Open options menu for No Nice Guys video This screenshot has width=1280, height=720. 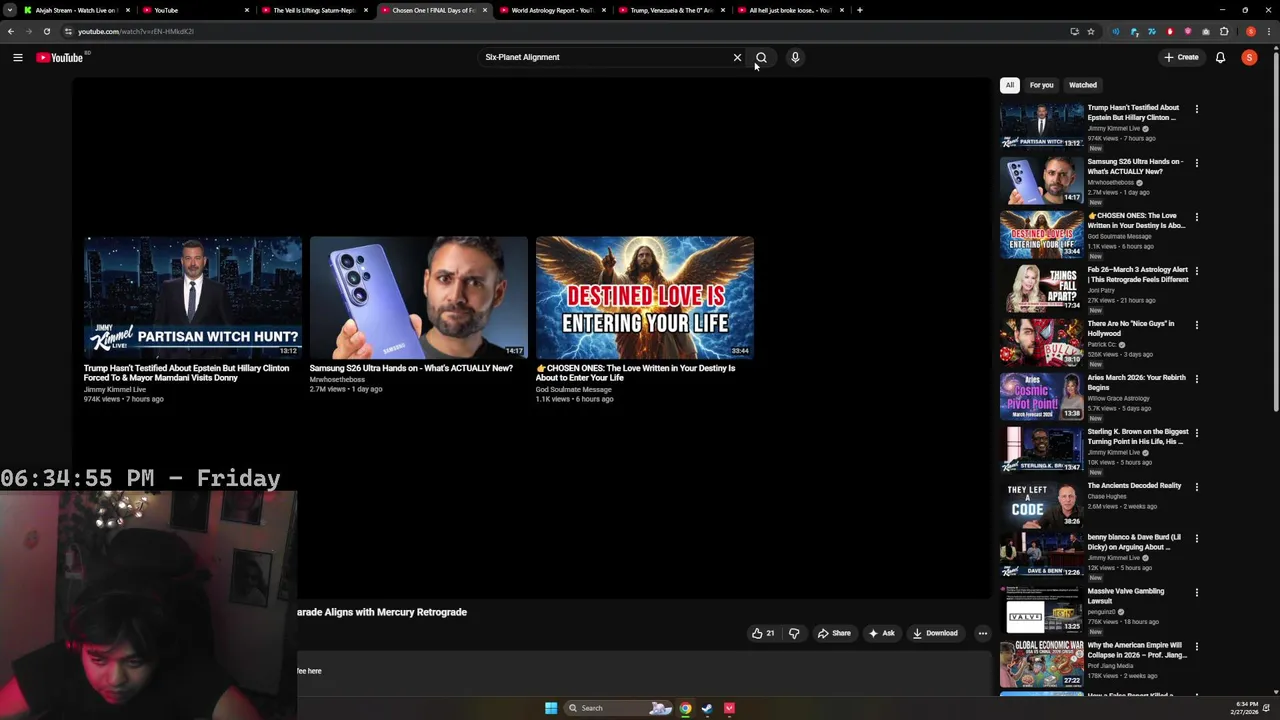pyautogui.click(x=1196, y=325)
